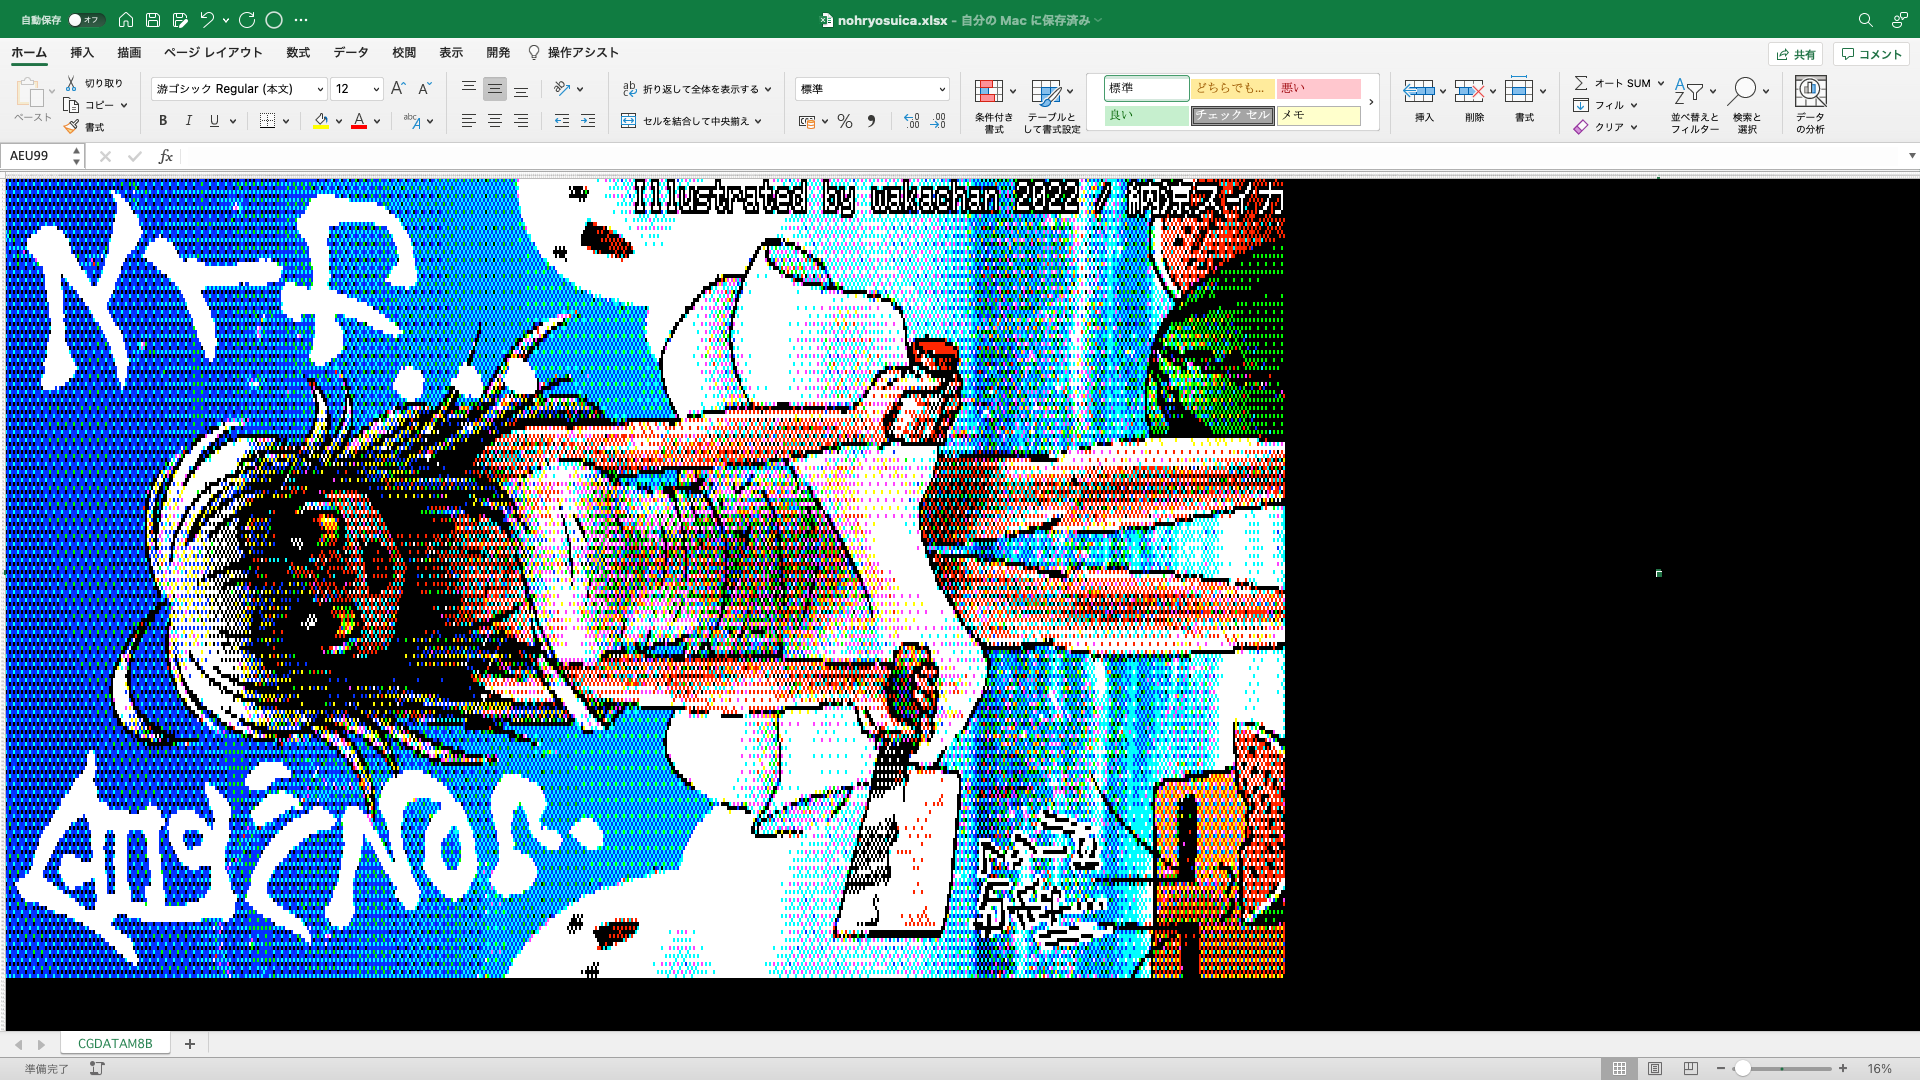Toggle align right

[521, 121]
